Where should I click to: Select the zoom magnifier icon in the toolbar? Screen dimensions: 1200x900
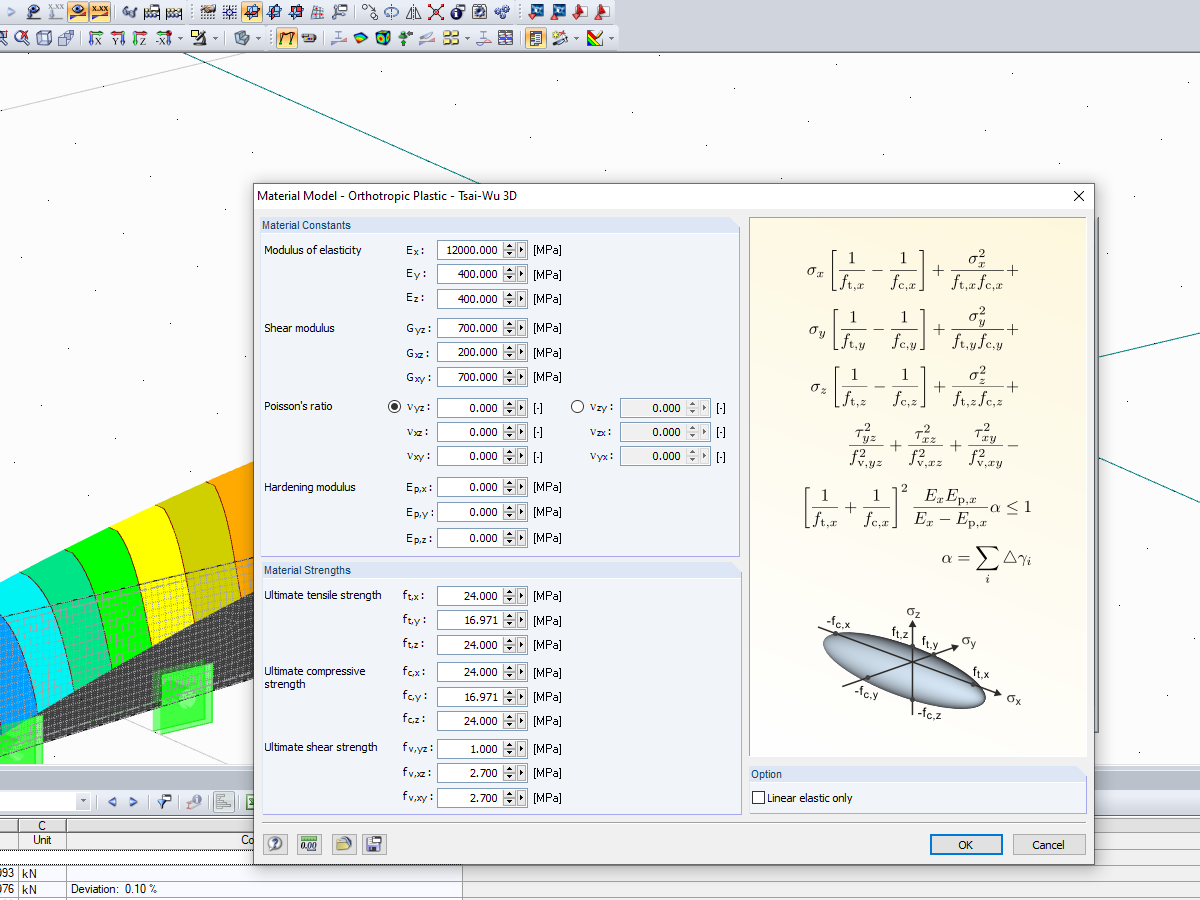(x=22, y=38)
